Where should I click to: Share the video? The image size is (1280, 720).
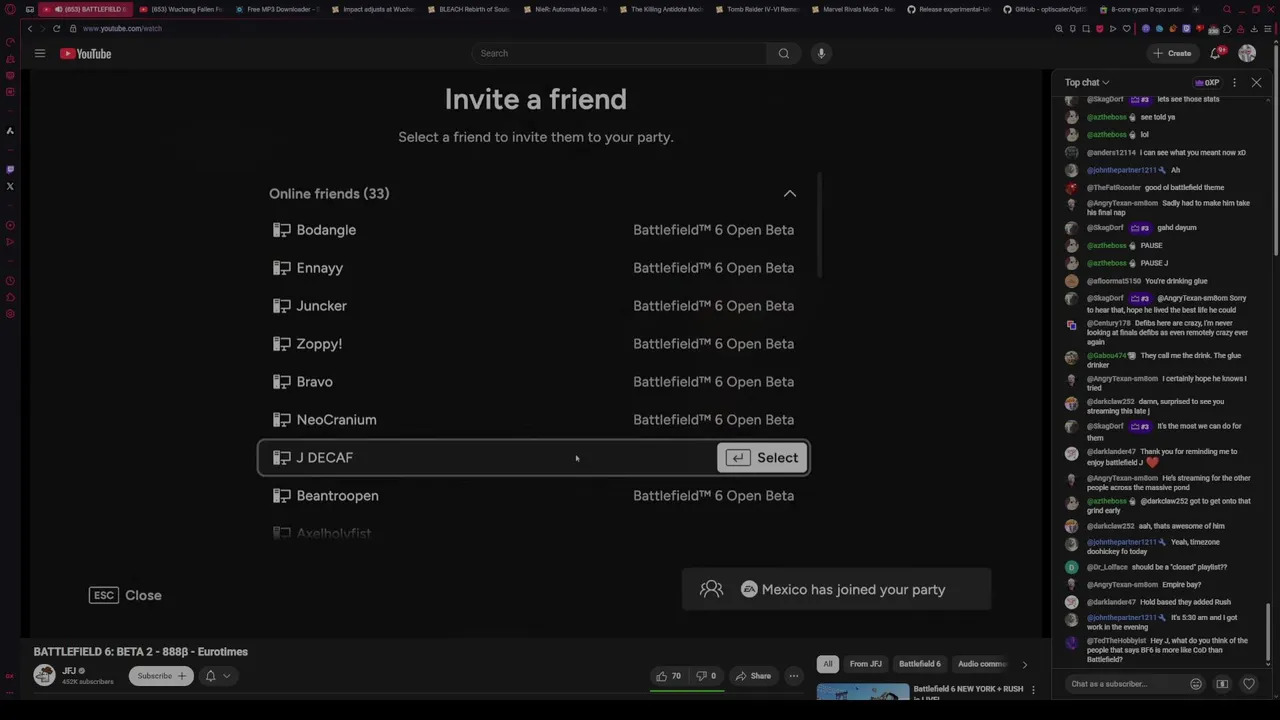753,676
